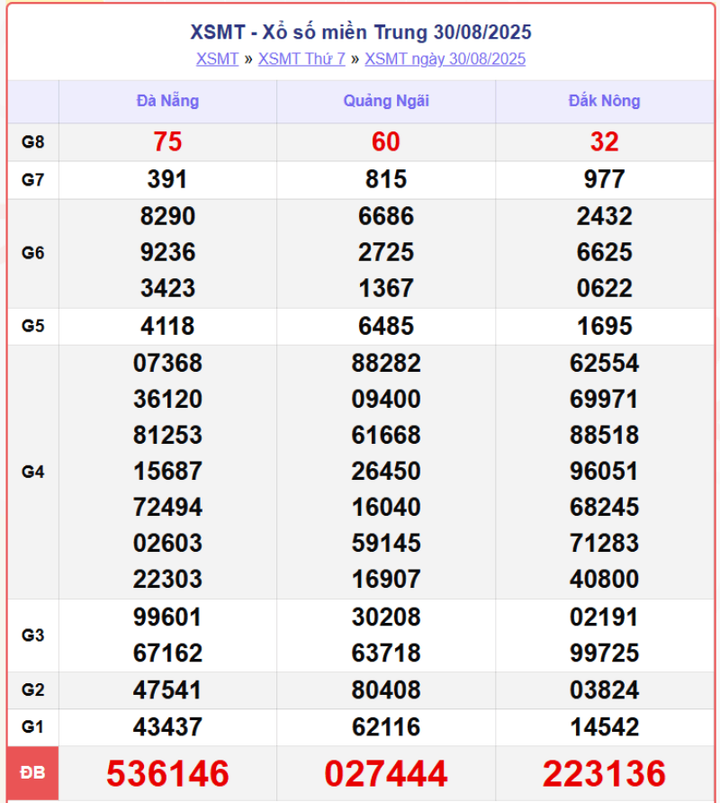720x803 pixels.
Task: Click the Quảng Ngãi column header
Action: point(385,101)
